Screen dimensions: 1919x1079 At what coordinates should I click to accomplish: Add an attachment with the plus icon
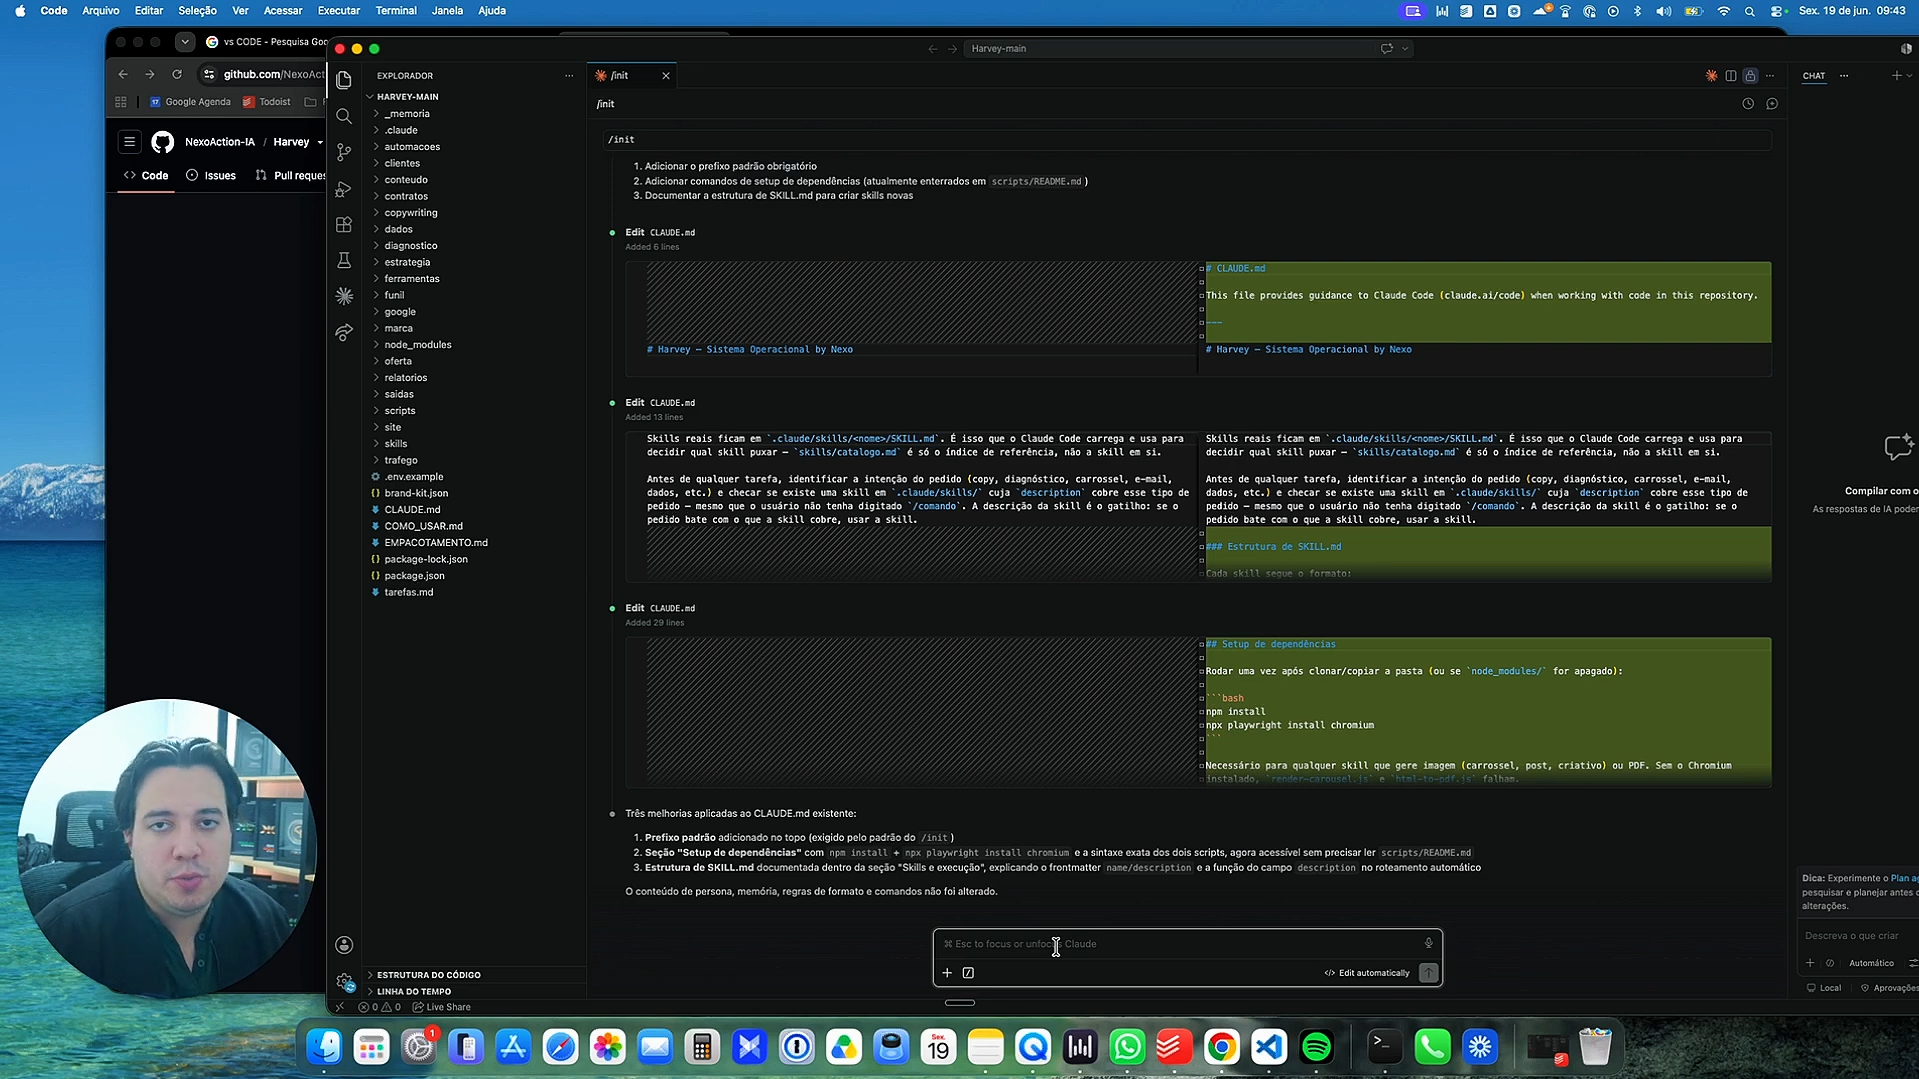(x=947, y=973)
